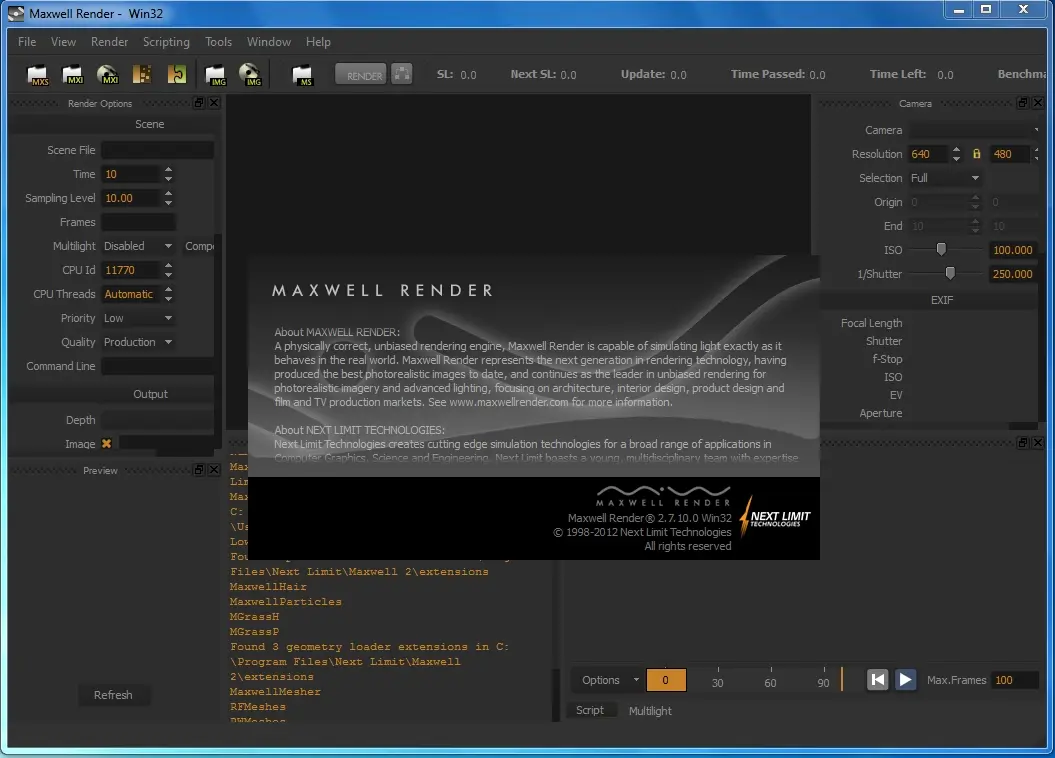Close the lower-right script panel

[x=1038, y=443]
